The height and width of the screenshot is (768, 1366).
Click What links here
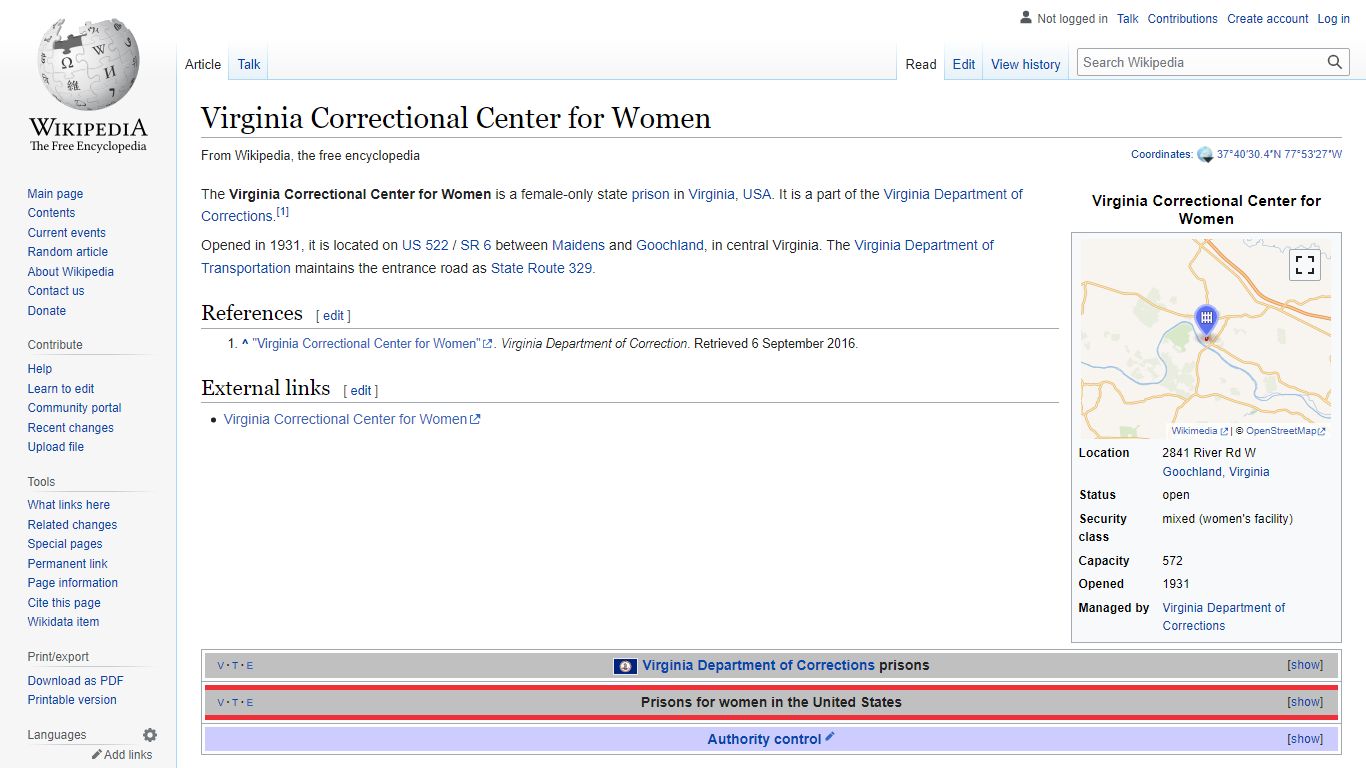[x=69, y=505]
